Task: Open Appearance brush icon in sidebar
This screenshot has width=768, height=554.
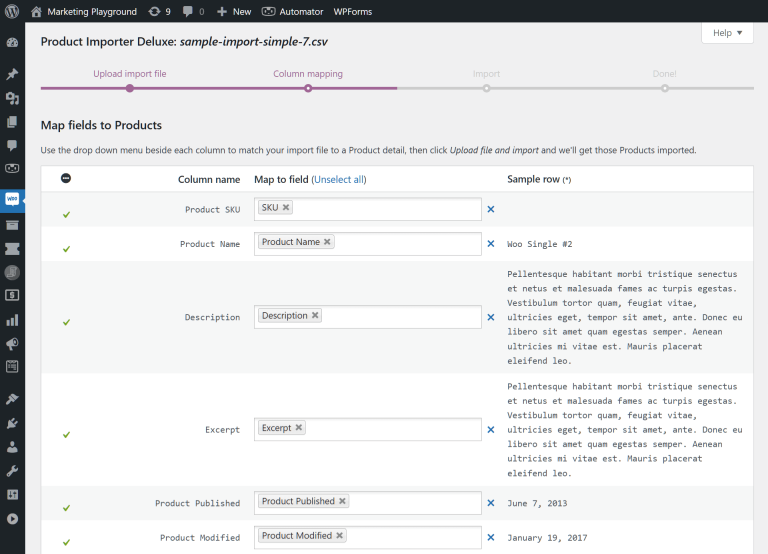Action: (x=12, y=399)
